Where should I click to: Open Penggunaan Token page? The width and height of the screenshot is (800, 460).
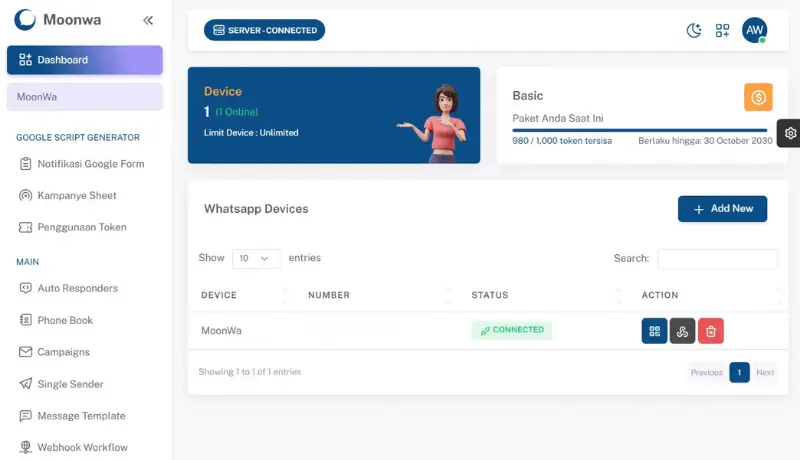click(73, 227)
